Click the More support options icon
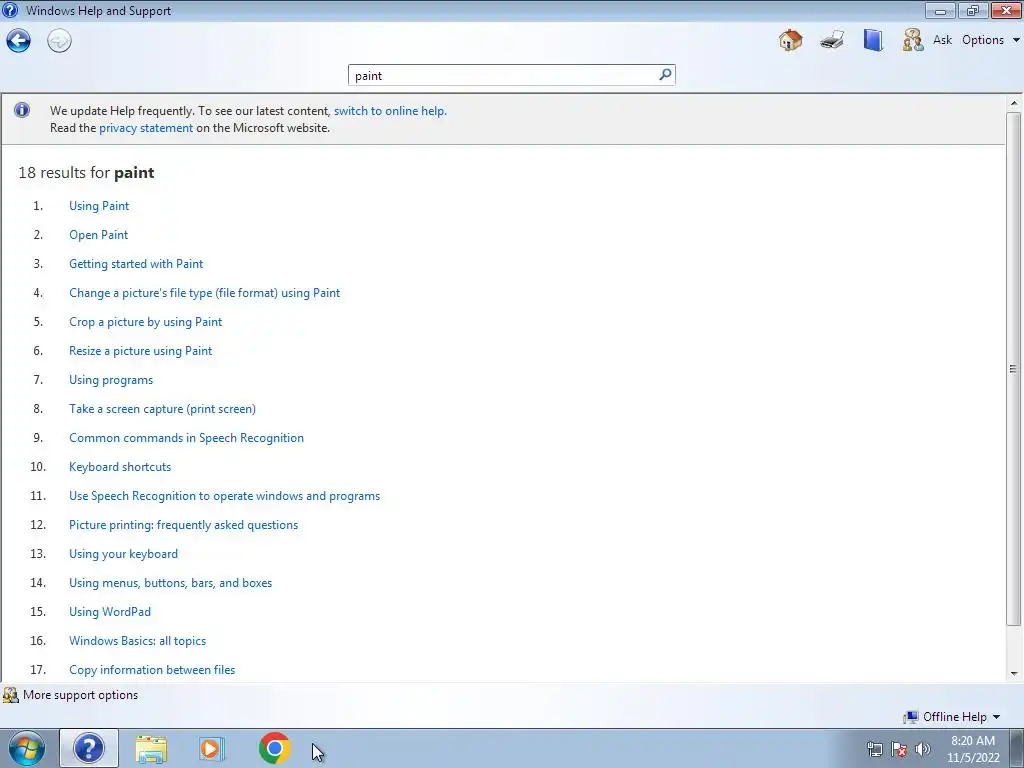 10,695
